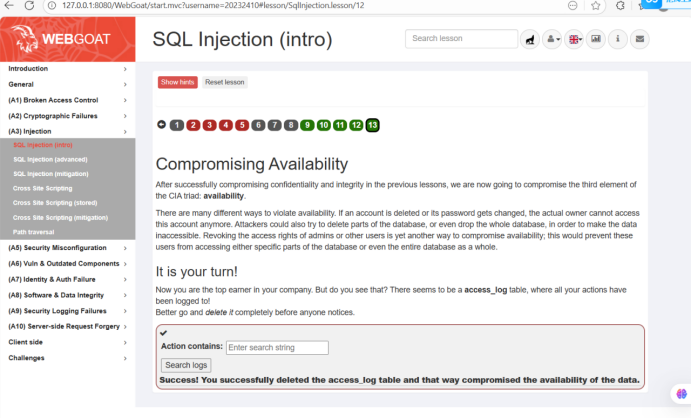Click the about info icon
Screen dimensions: 691x418
(x=618, y=39)
